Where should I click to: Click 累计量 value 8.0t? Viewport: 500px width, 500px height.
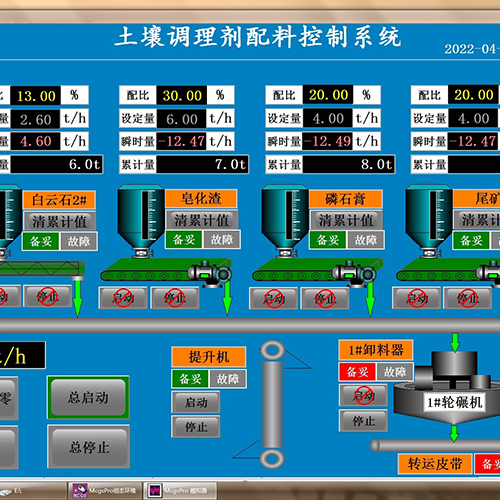(349, 164)
